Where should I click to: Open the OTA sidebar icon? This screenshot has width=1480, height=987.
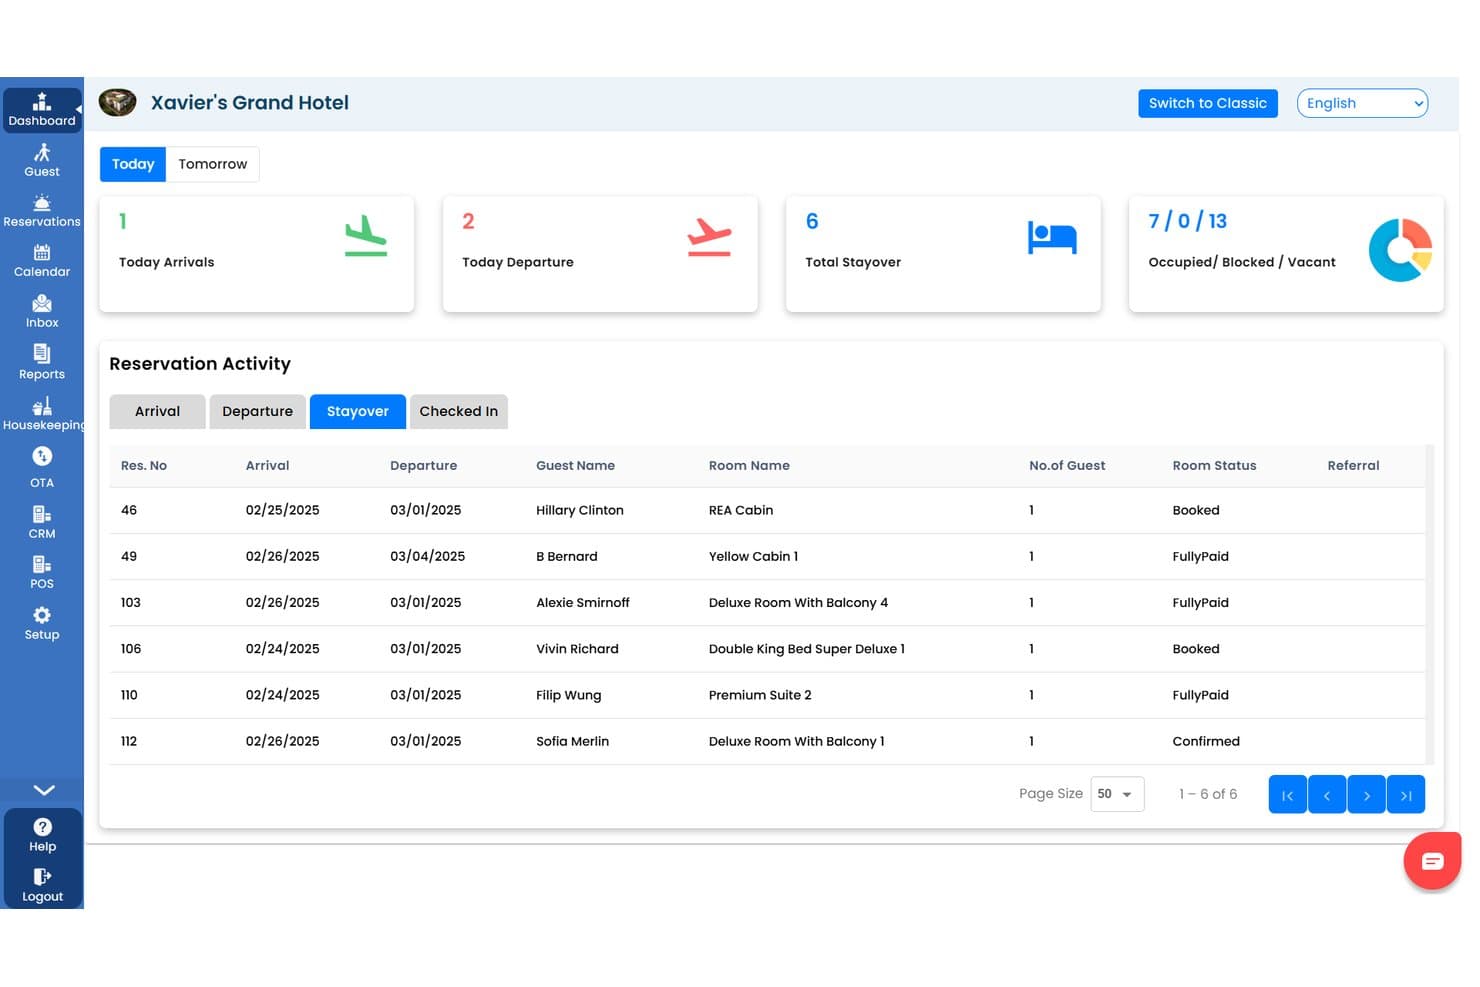click(41, 467)
